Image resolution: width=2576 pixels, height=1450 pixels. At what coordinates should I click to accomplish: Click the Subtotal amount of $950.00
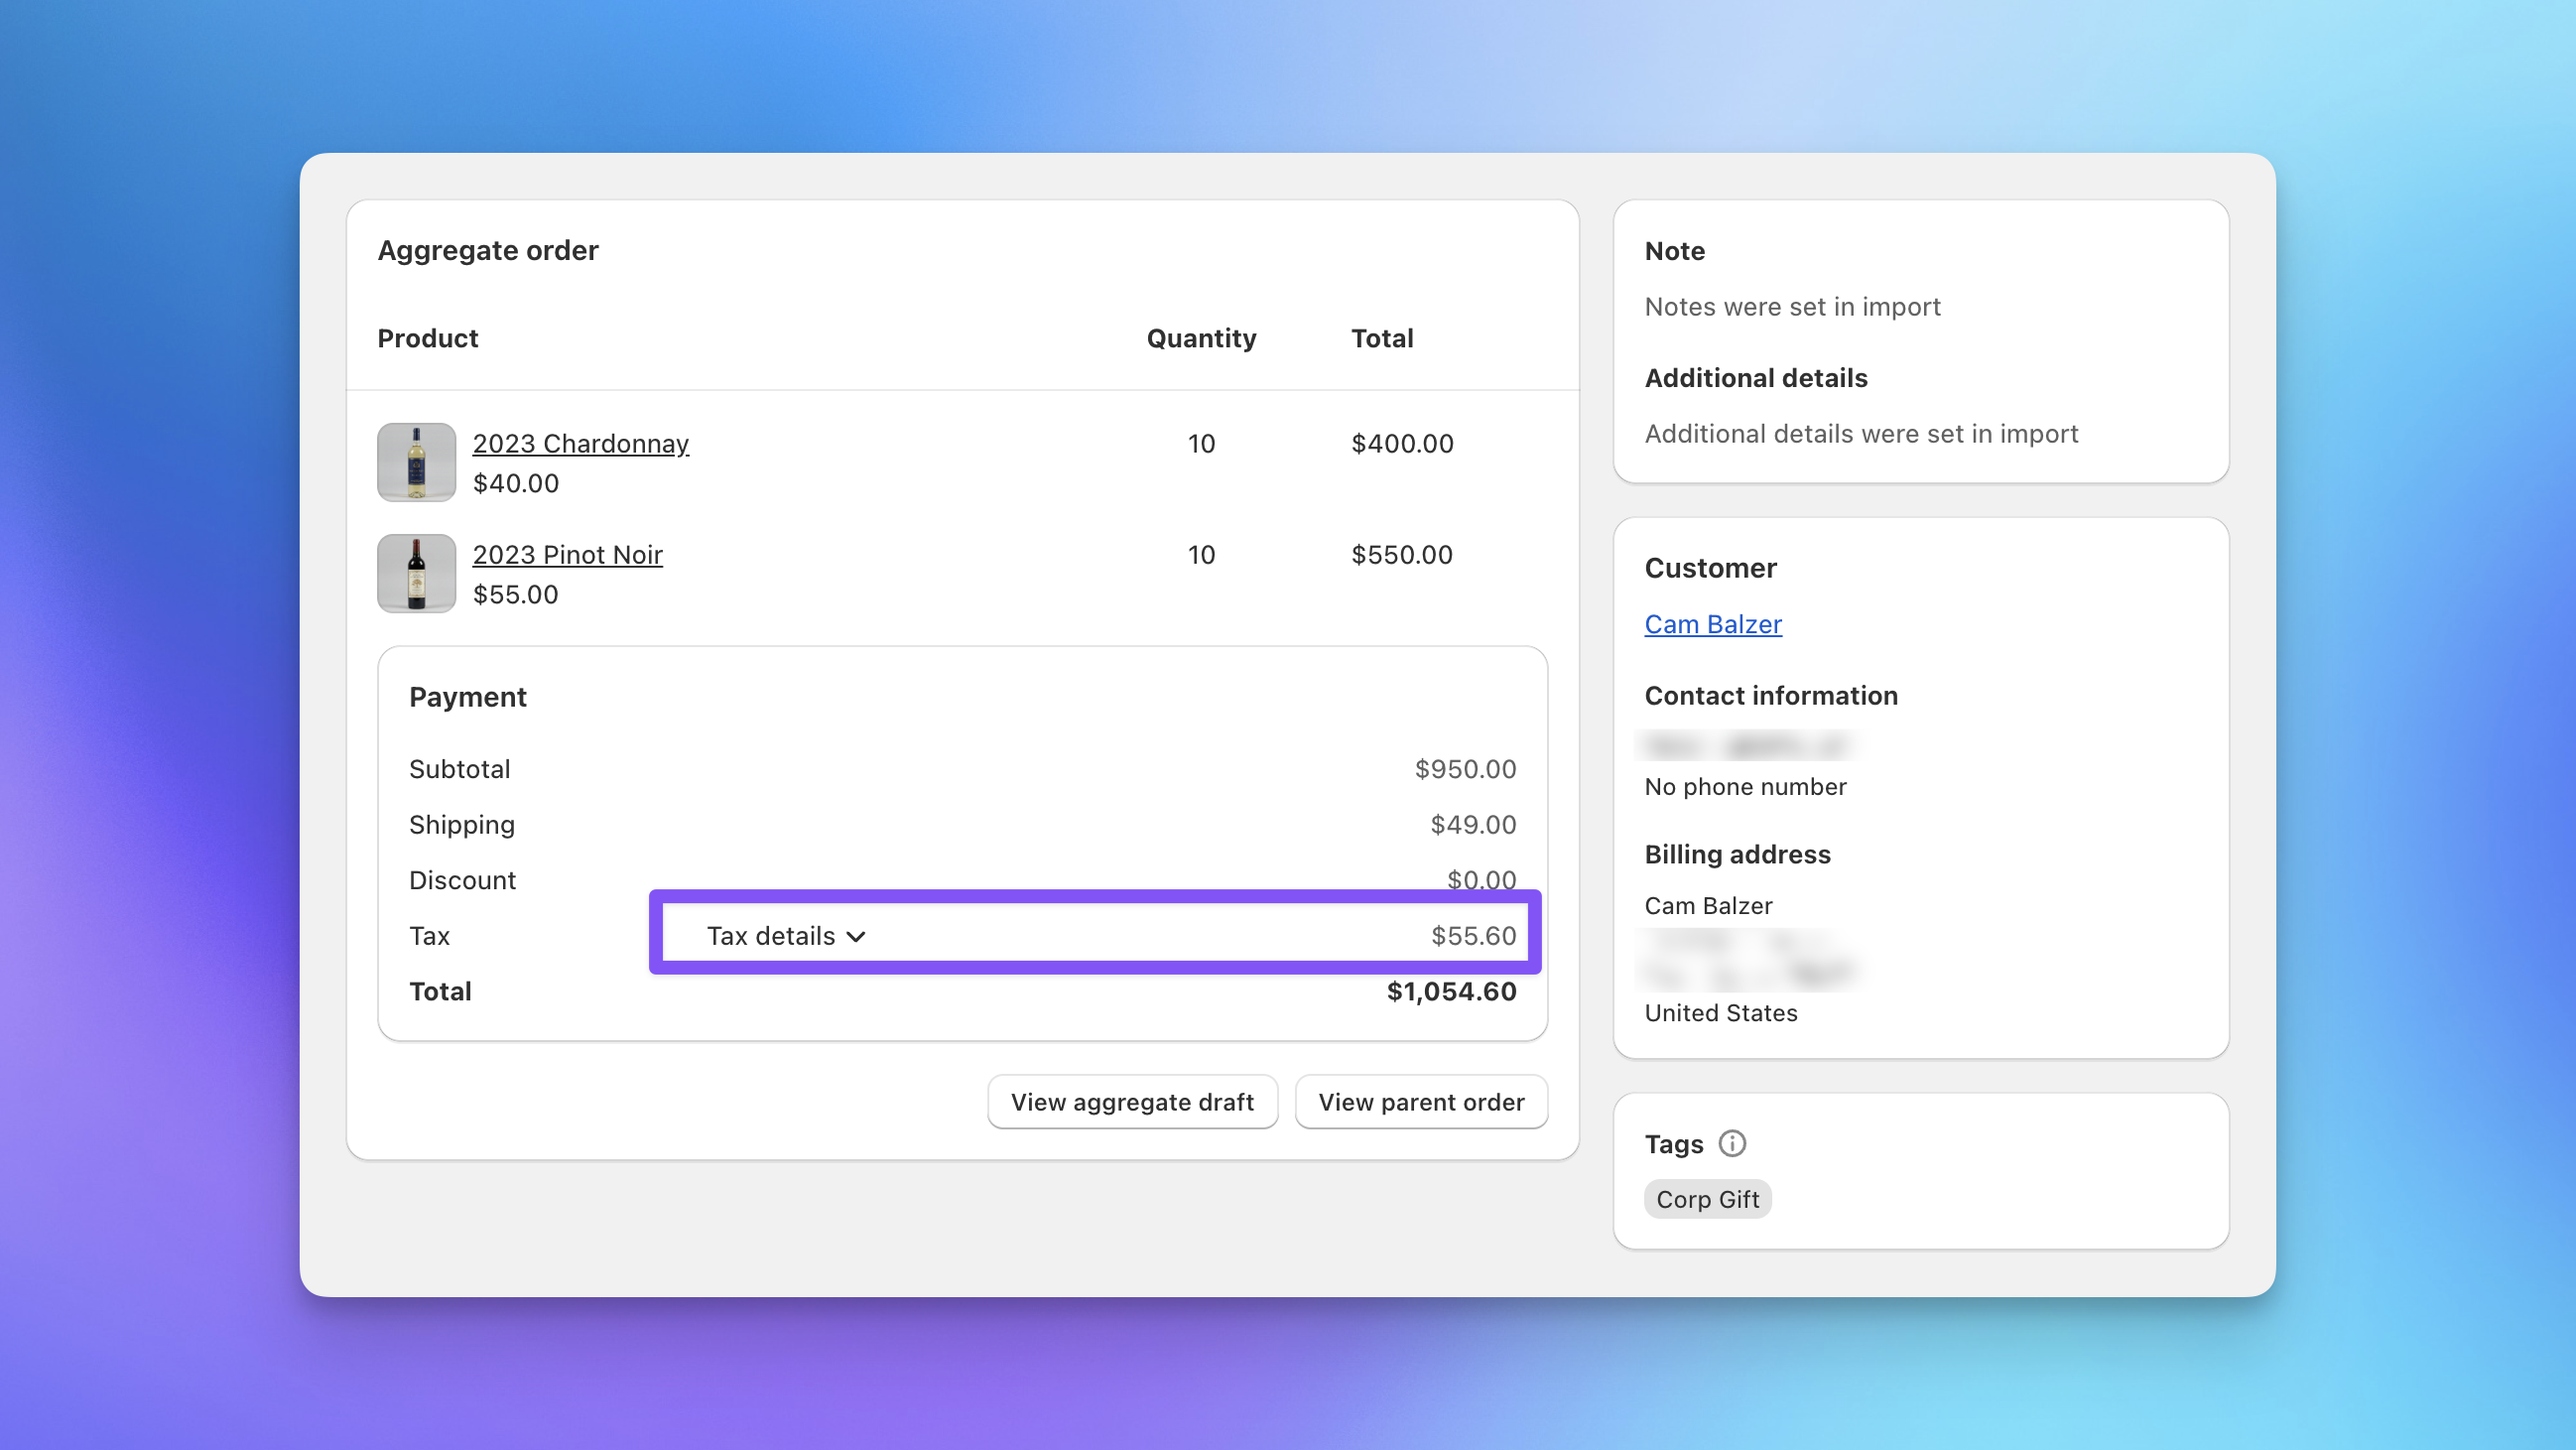pyautogui.click(x=1465, y=769)
